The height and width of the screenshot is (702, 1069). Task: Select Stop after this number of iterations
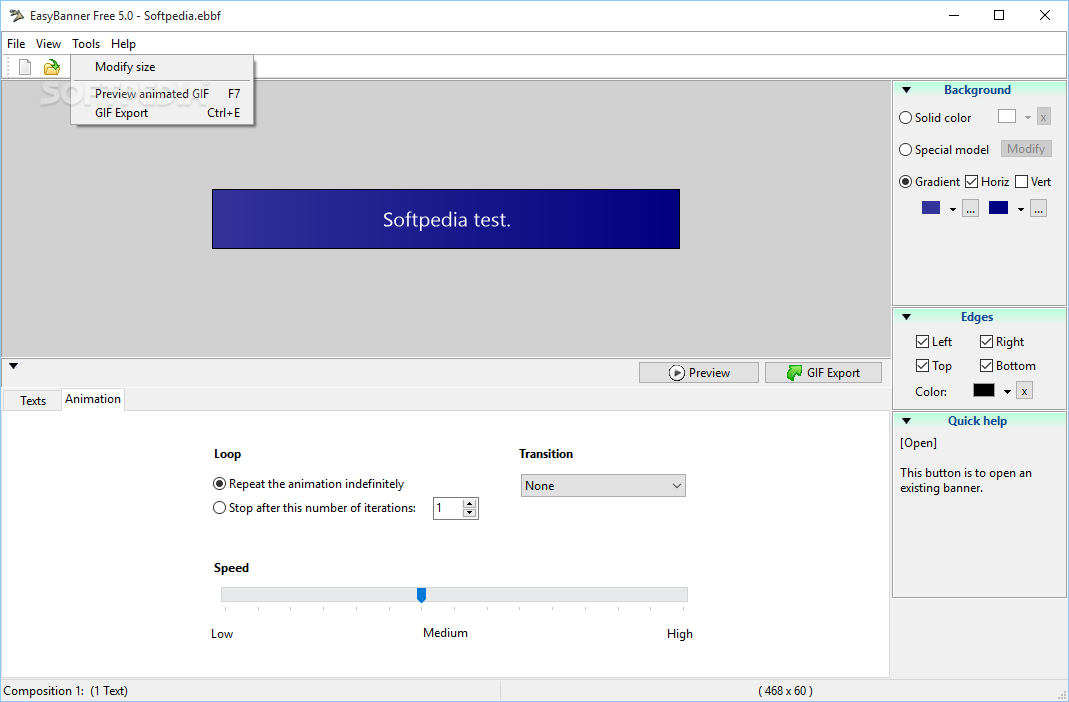pyautogui.click(x=220, y=508)
